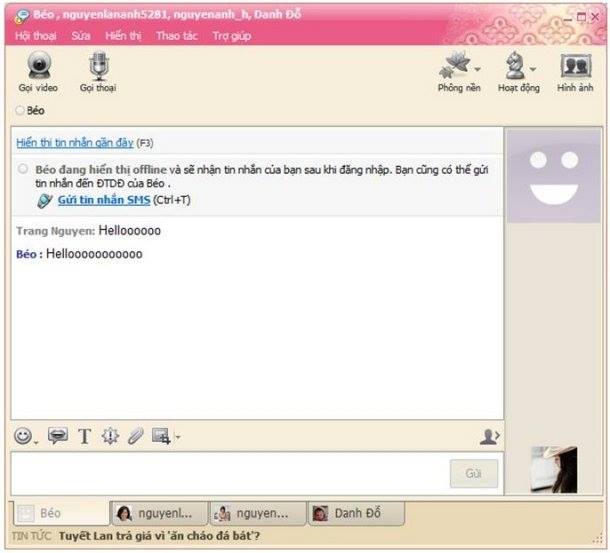Expand the Hoạt động activities dropdown
Screen dimensions: 610x553
click(x=533, y=69)
